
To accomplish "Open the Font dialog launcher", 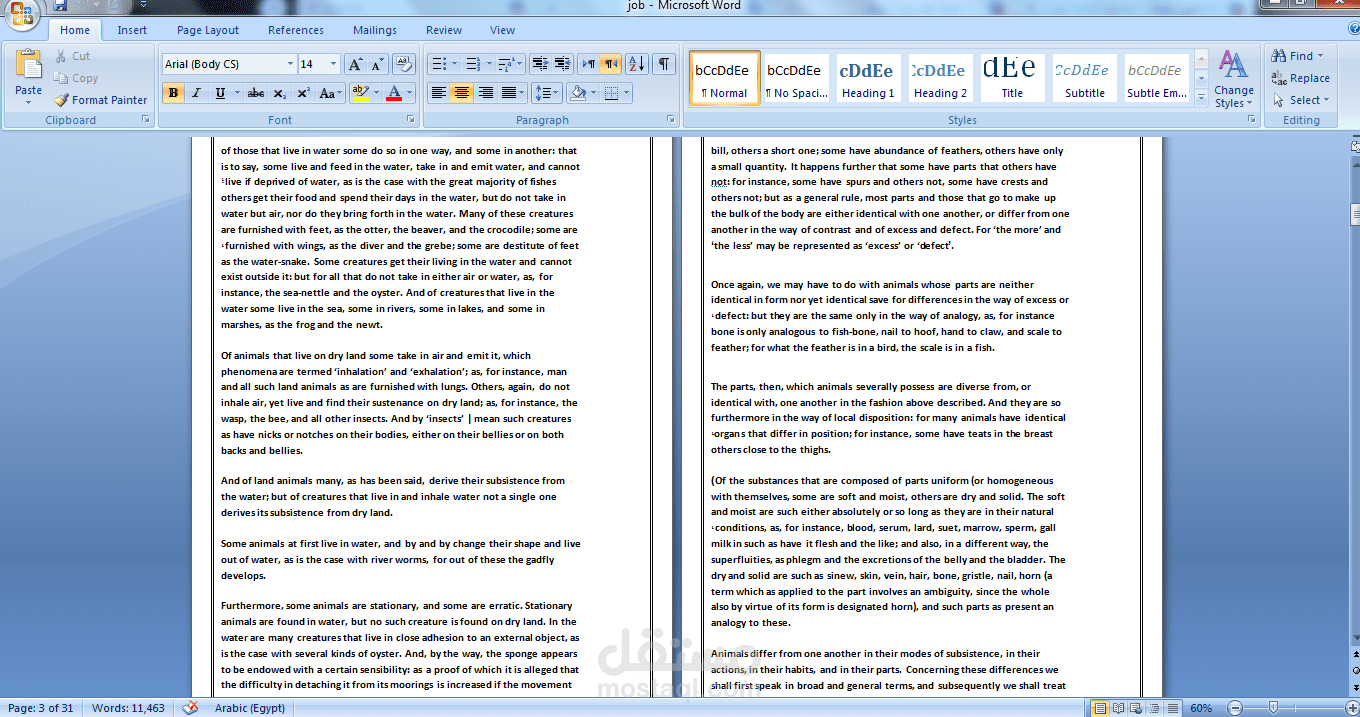I will (x=410, y=120).
